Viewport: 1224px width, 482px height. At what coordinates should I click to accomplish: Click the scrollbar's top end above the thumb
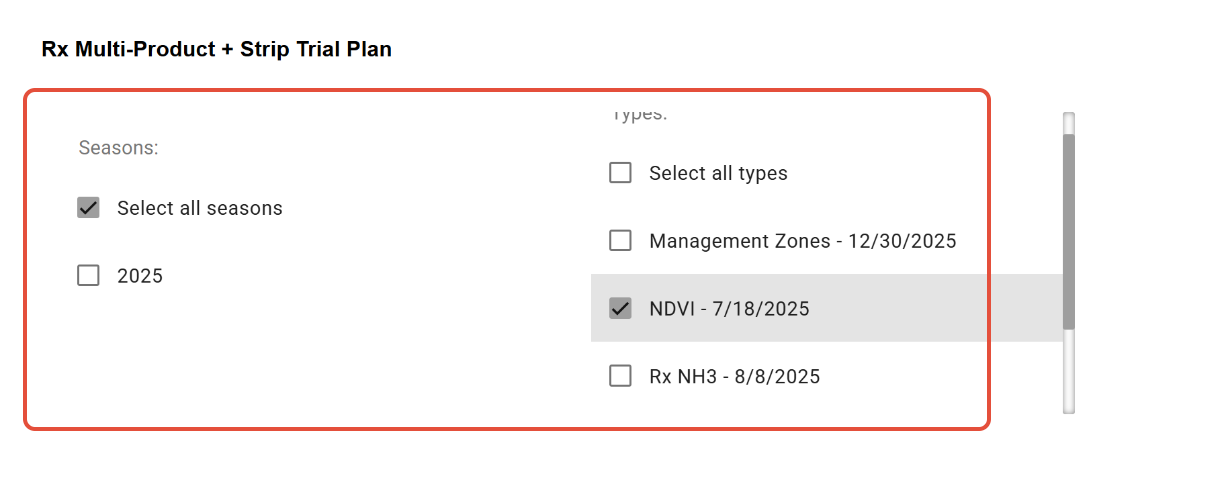[1068, 122]
